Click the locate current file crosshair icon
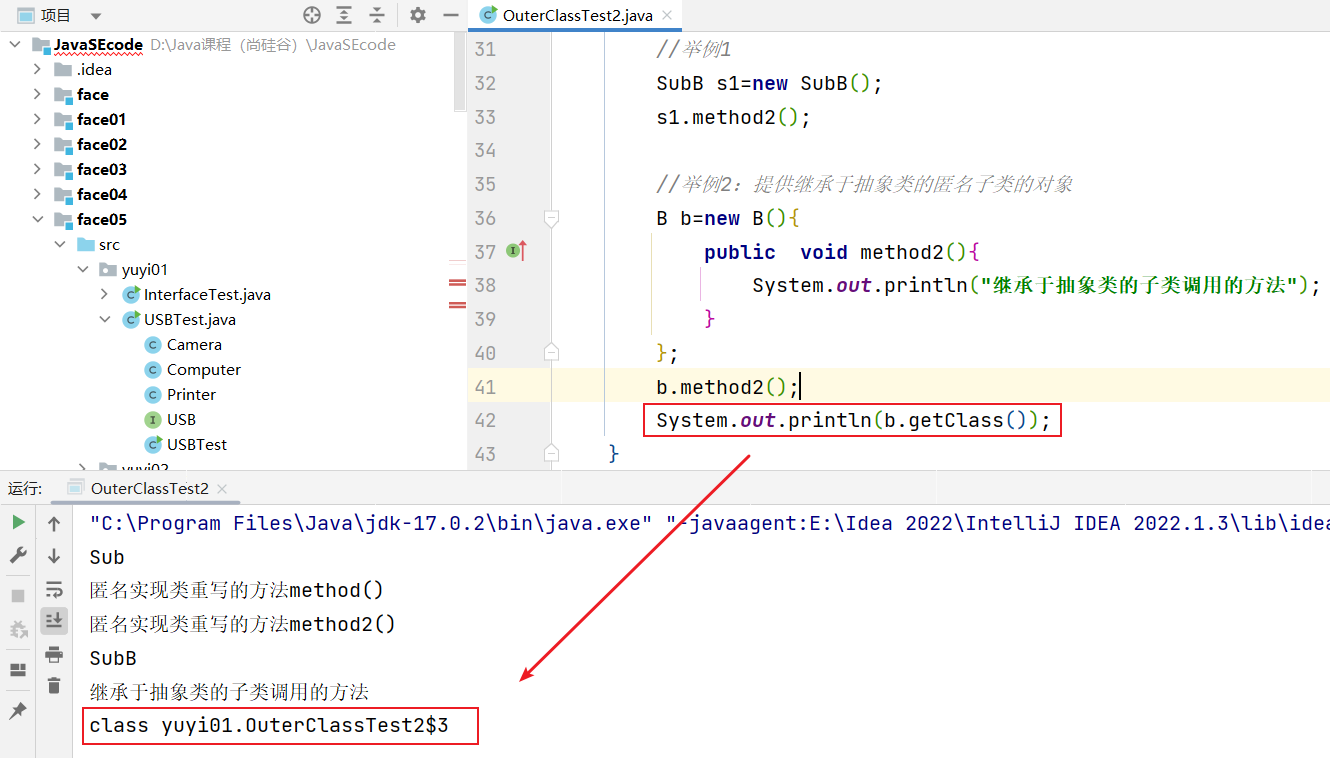Screen dimensions: 1330x758 (x=312, y=15)
